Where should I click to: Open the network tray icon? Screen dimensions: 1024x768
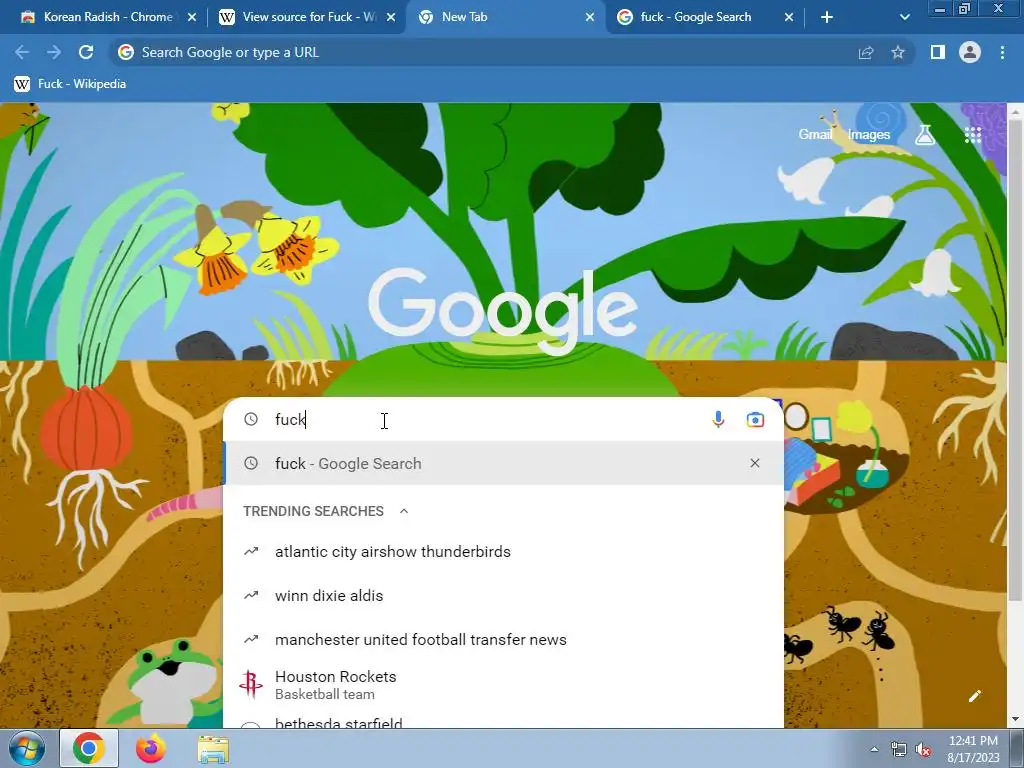pos(899,749)
